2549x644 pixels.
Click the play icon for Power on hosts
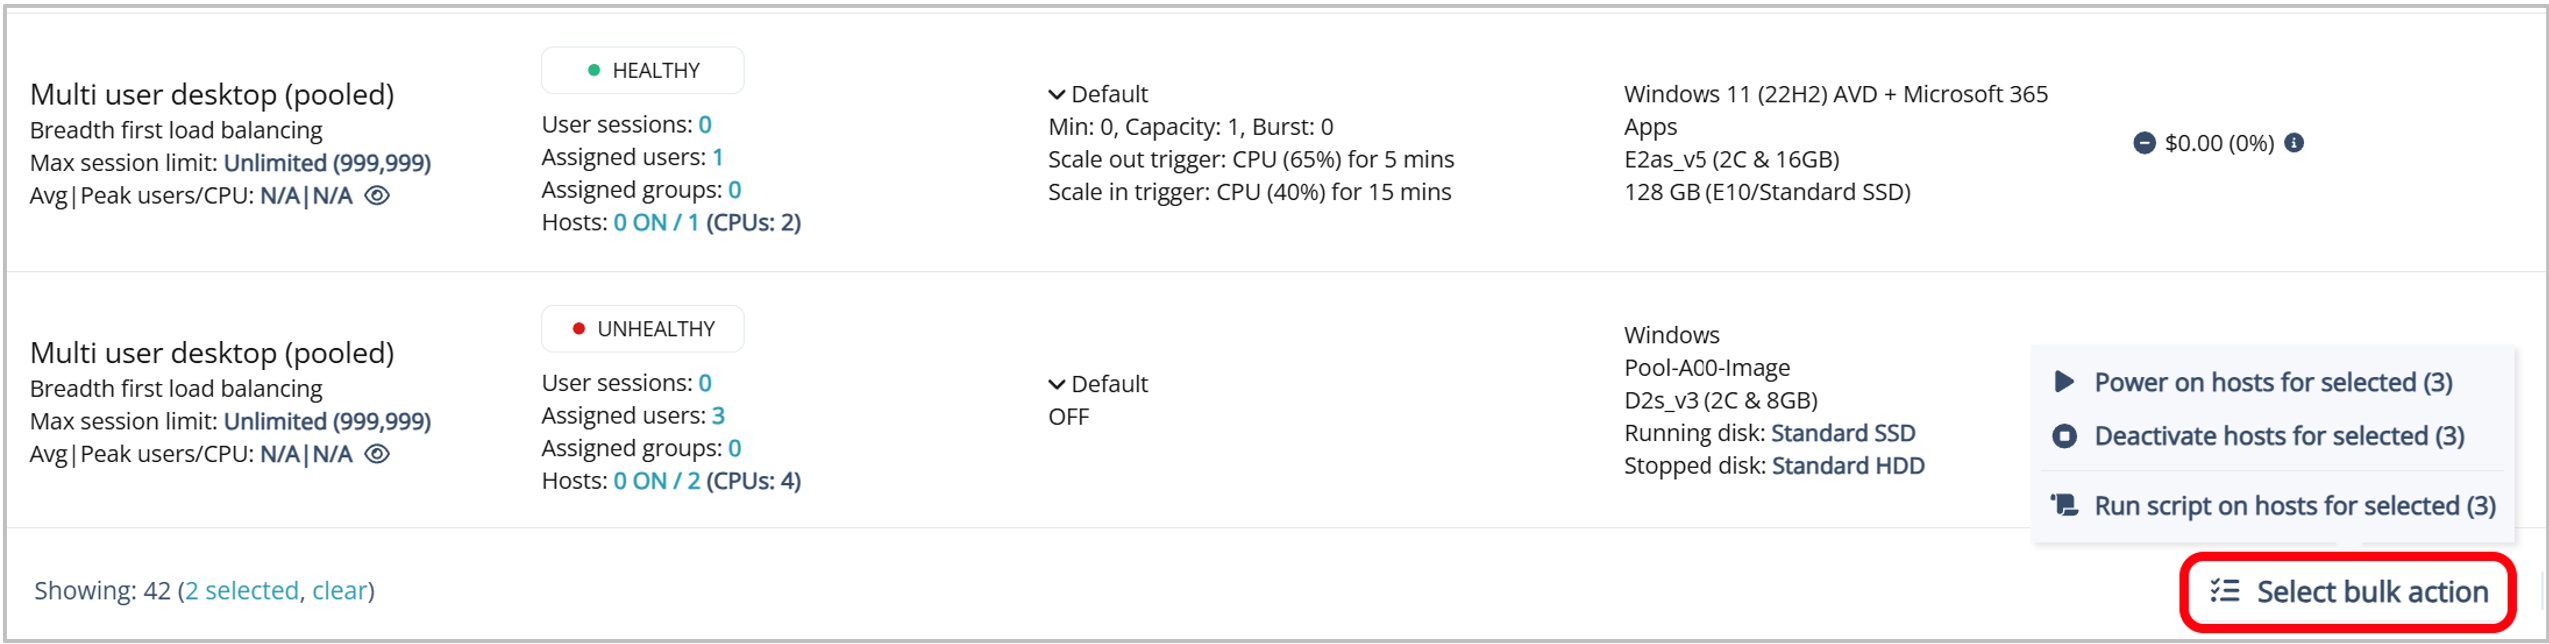(2064, 382)
